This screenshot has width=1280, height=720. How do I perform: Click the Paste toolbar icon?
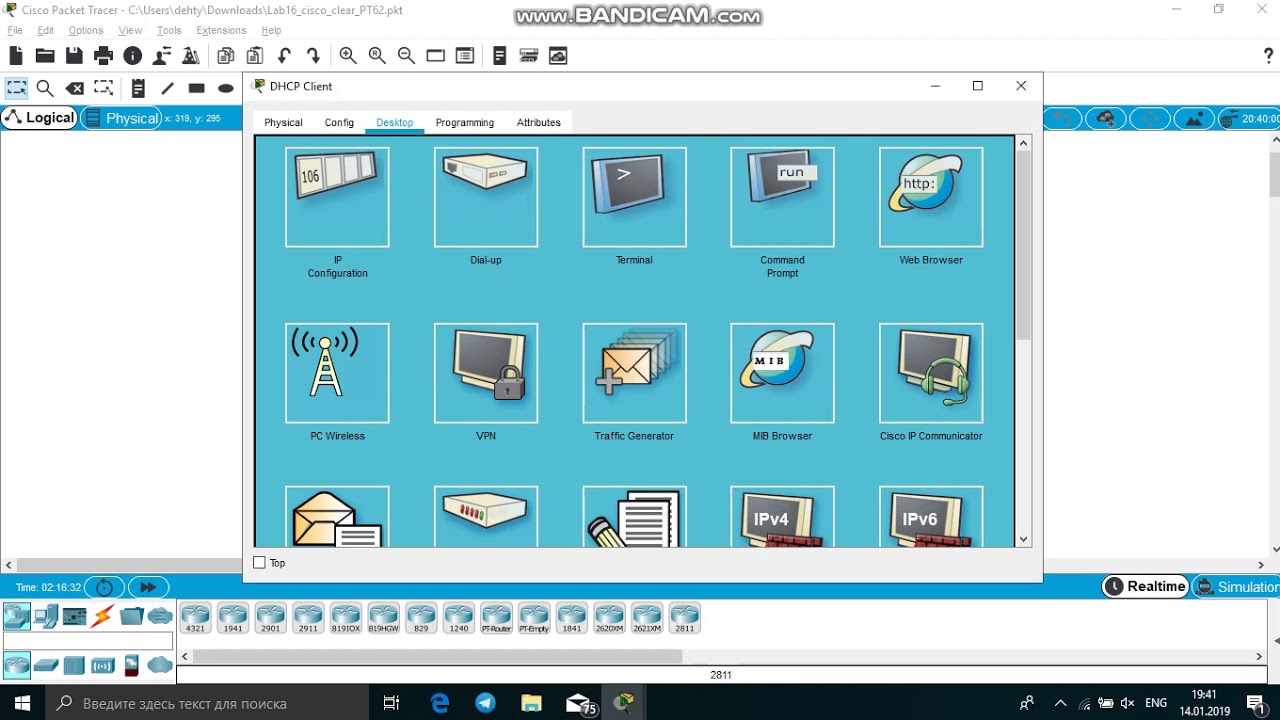tap(255, 56)
